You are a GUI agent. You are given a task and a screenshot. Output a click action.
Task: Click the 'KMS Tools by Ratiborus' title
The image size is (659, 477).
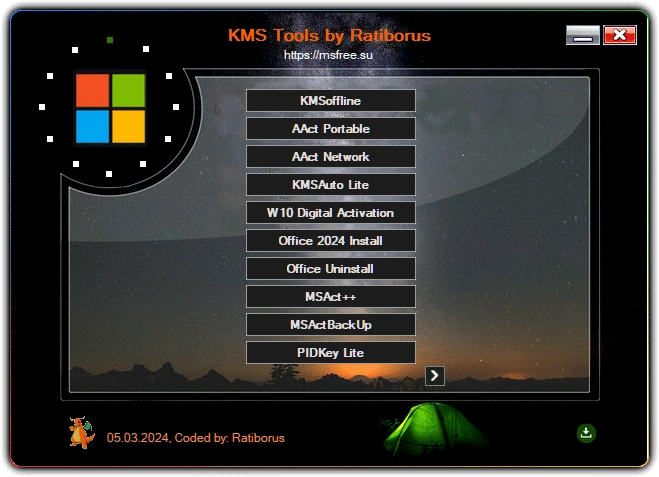click(x=329, y=35)
